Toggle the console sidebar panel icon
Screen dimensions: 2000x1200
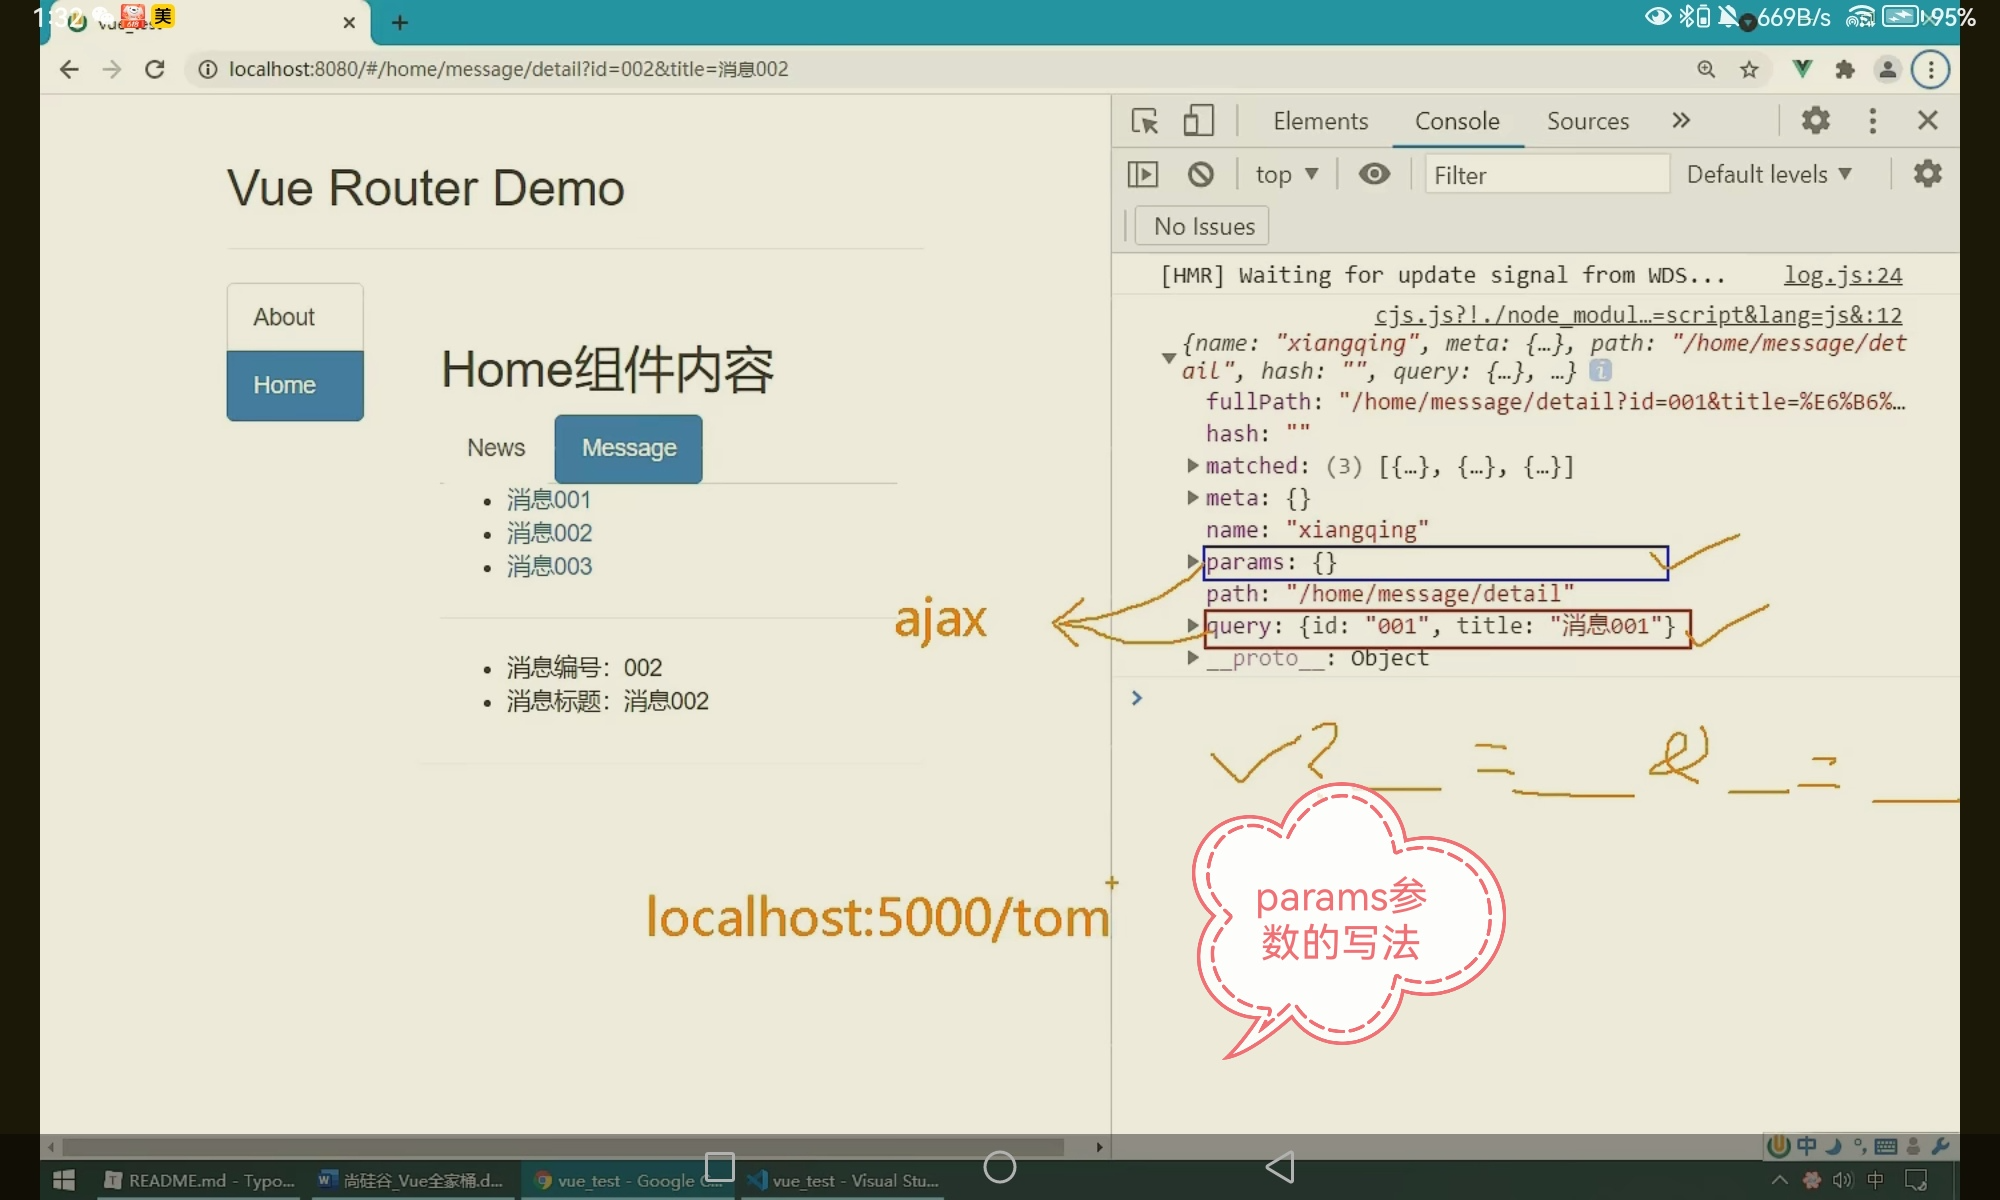tap(1143, 174)
